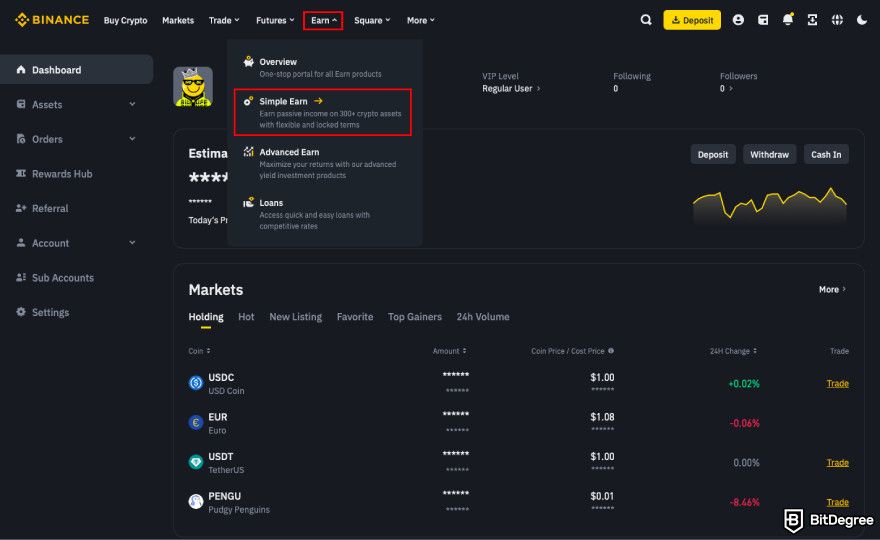Click the Loans hand icon
Image resolution: width=880 pixels, height=540 pixels.
coord(249,203)
